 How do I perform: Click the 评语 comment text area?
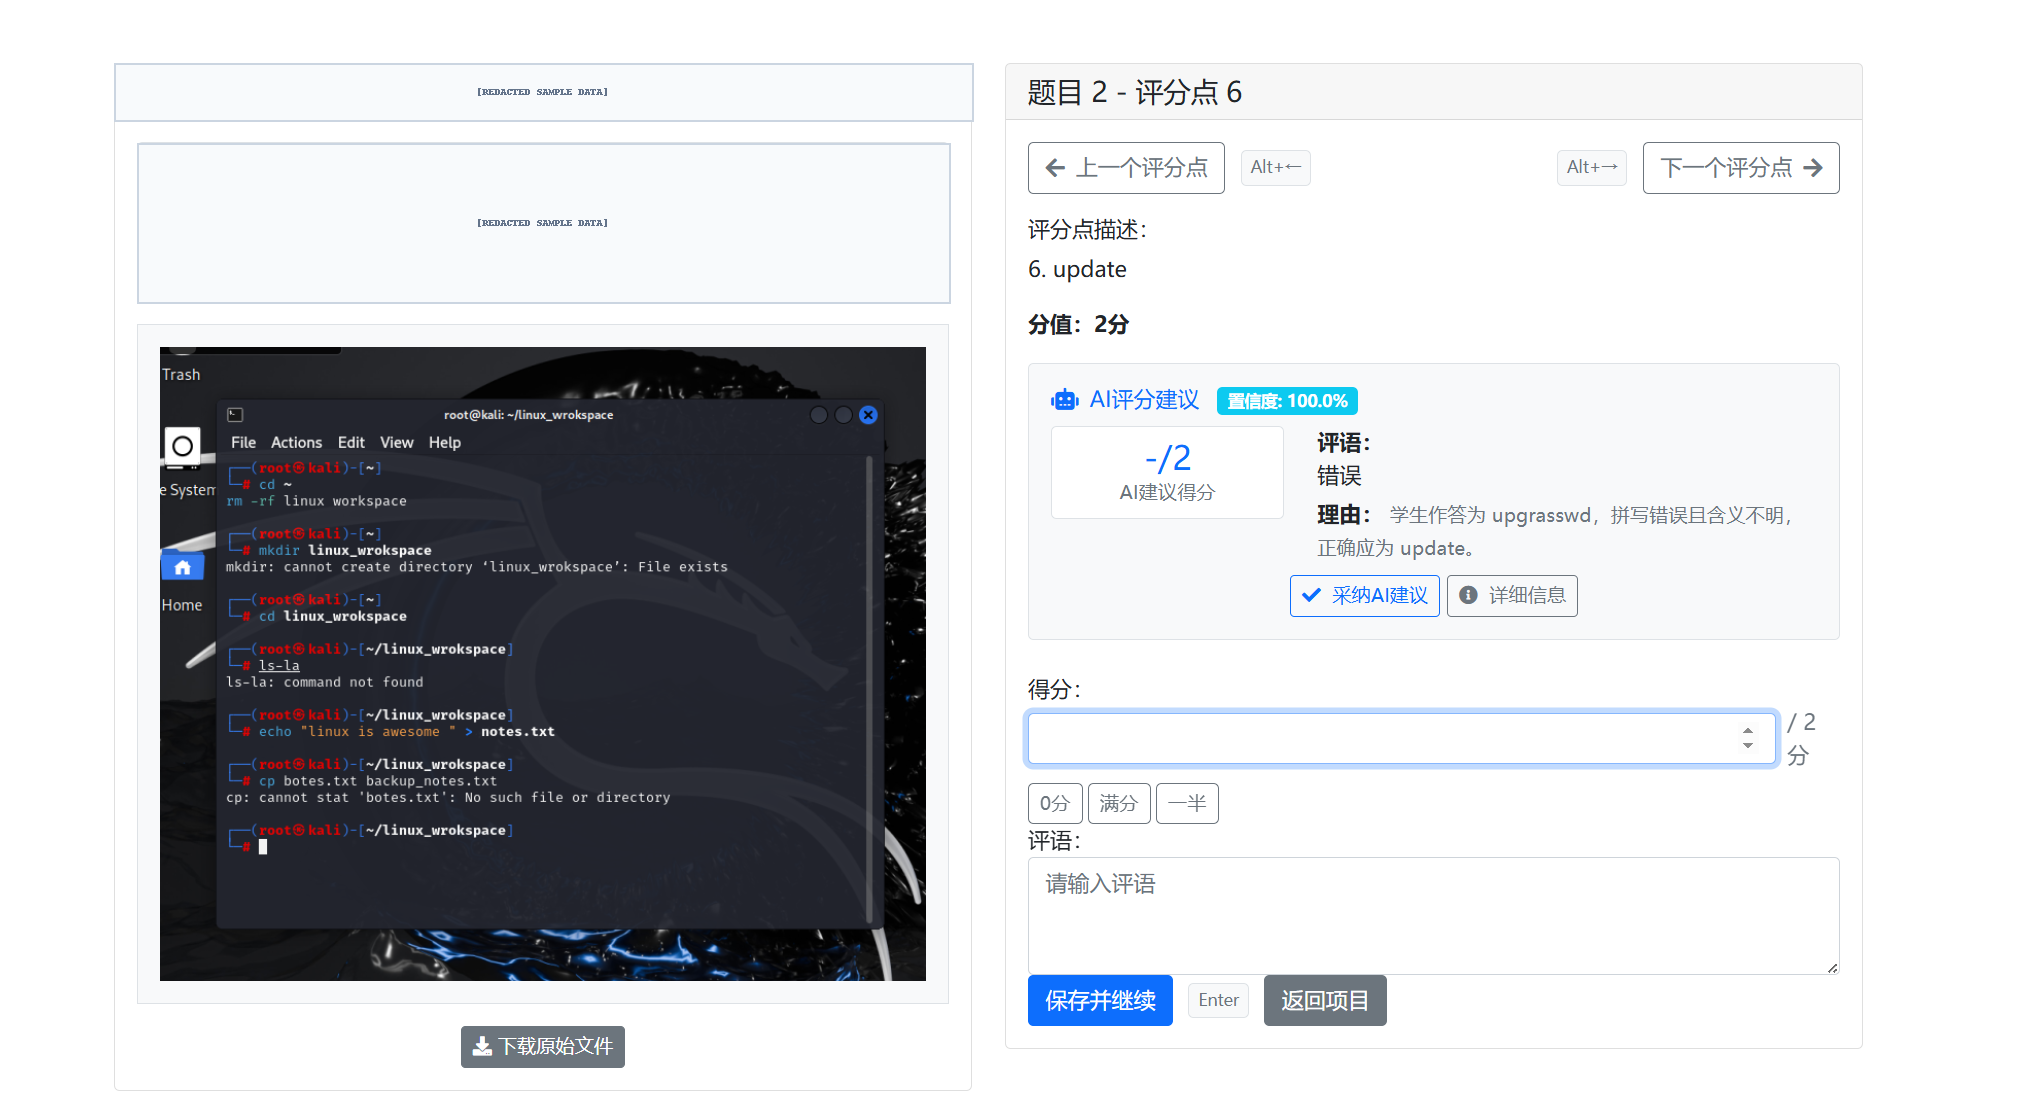[1433, 915]
